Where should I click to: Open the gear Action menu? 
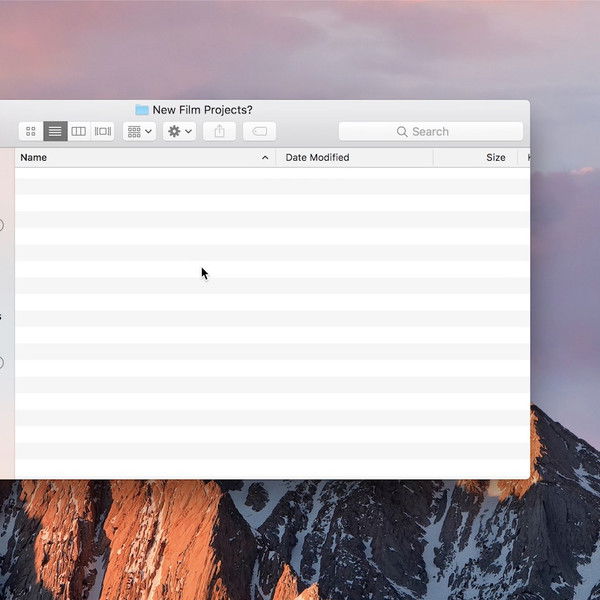coord(179,131)
